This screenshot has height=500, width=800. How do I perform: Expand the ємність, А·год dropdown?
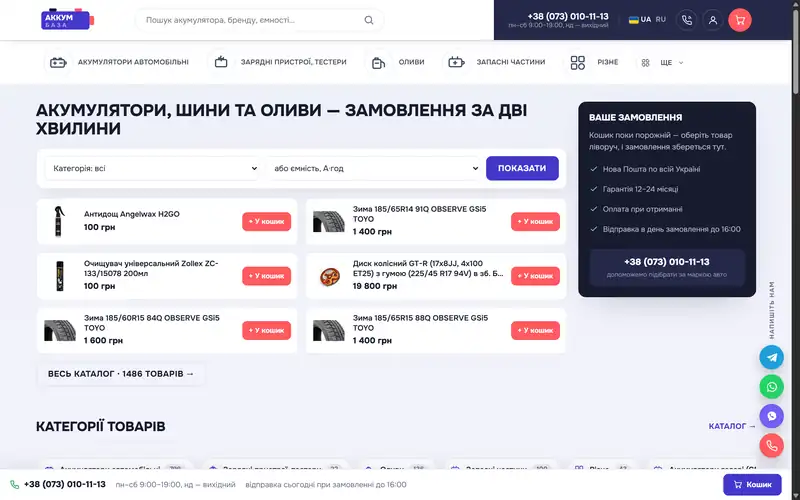(374, 168)
